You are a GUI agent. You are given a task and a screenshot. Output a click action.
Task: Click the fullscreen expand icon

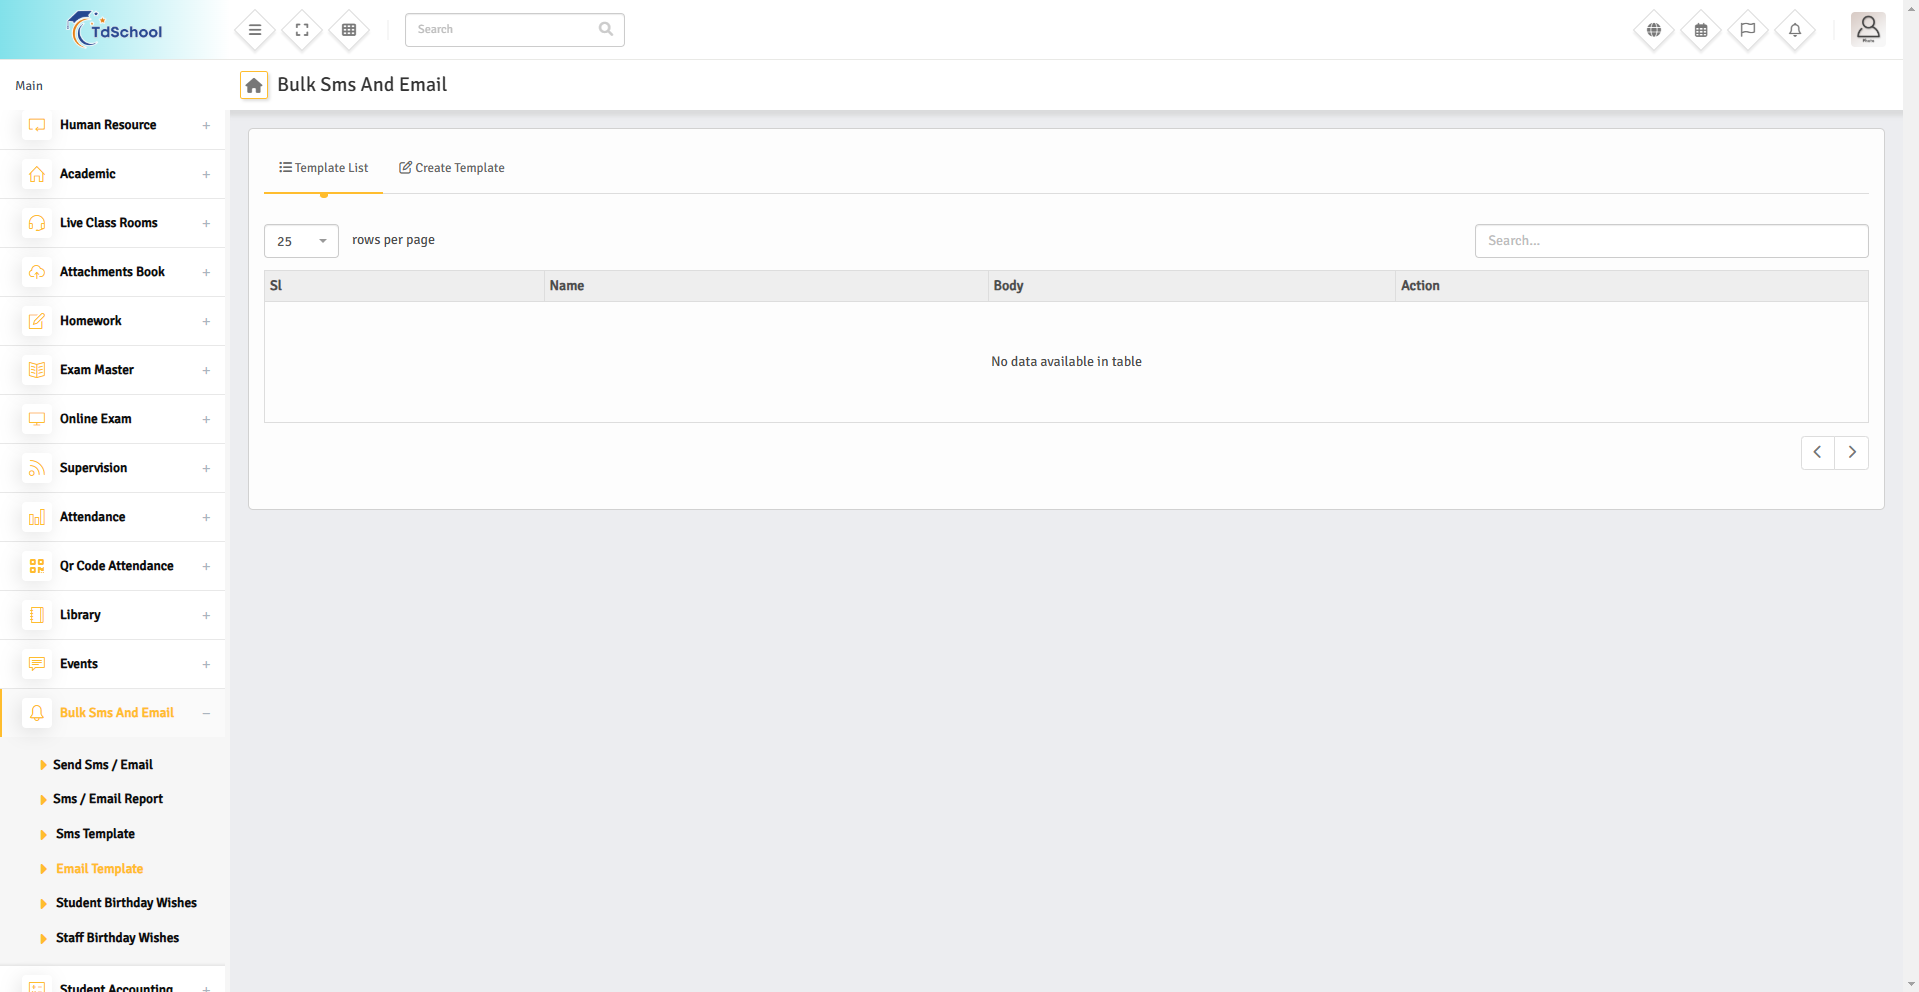click(302, 30)
